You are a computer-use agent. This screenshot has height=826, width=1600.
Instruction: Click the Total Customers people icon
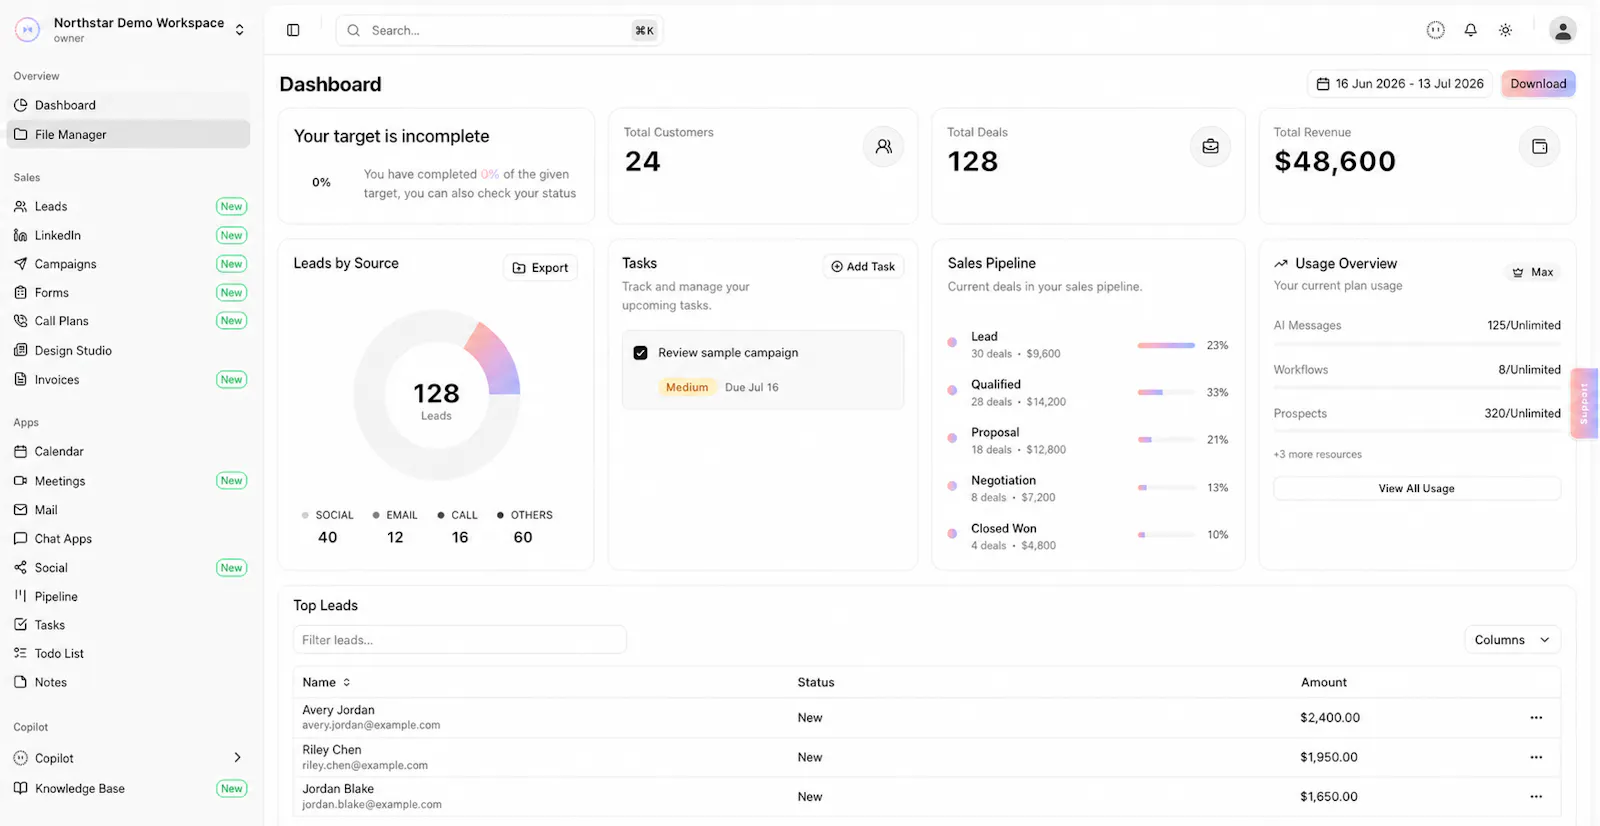tap(883, 146)
